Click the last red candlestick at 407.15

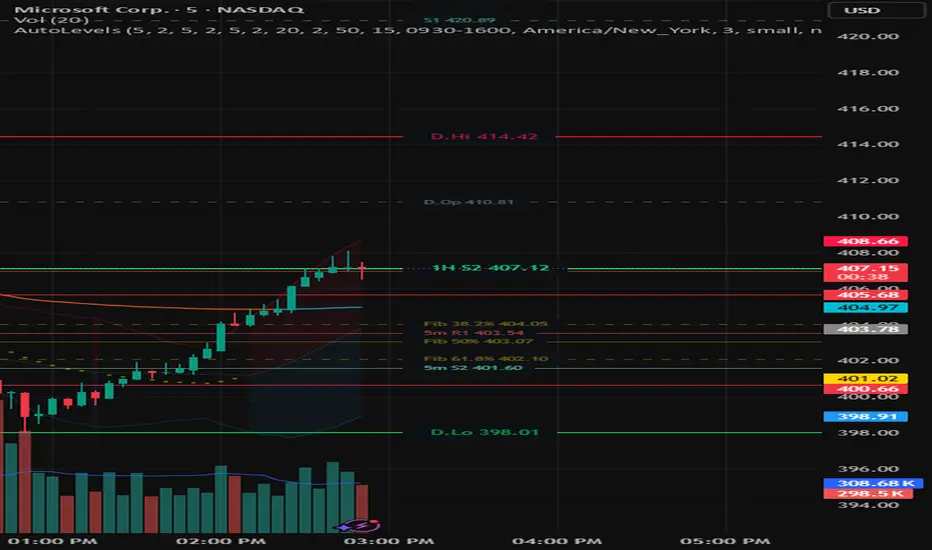(x=361, y=271)
